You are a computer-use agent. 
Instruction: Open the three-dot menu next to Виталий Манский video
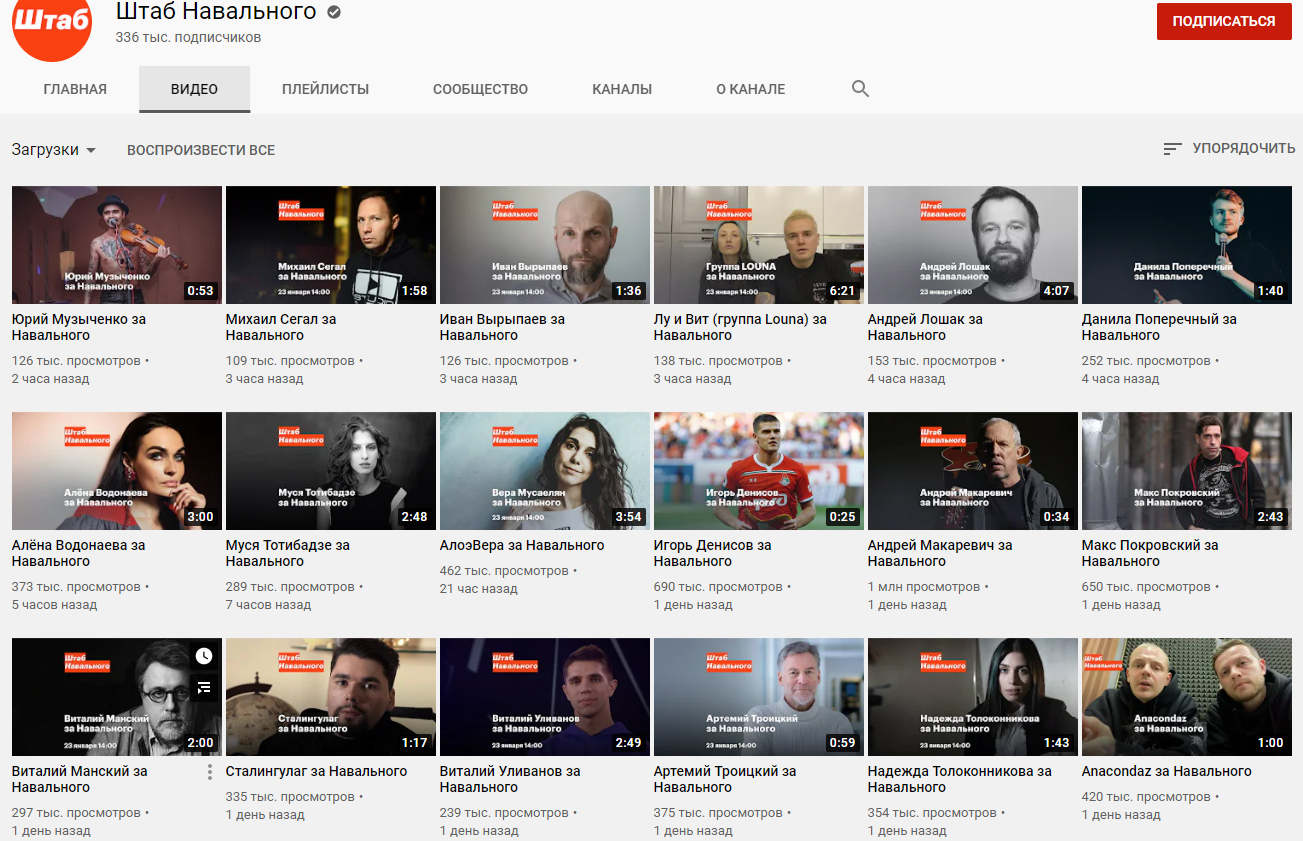click(210, 772)
